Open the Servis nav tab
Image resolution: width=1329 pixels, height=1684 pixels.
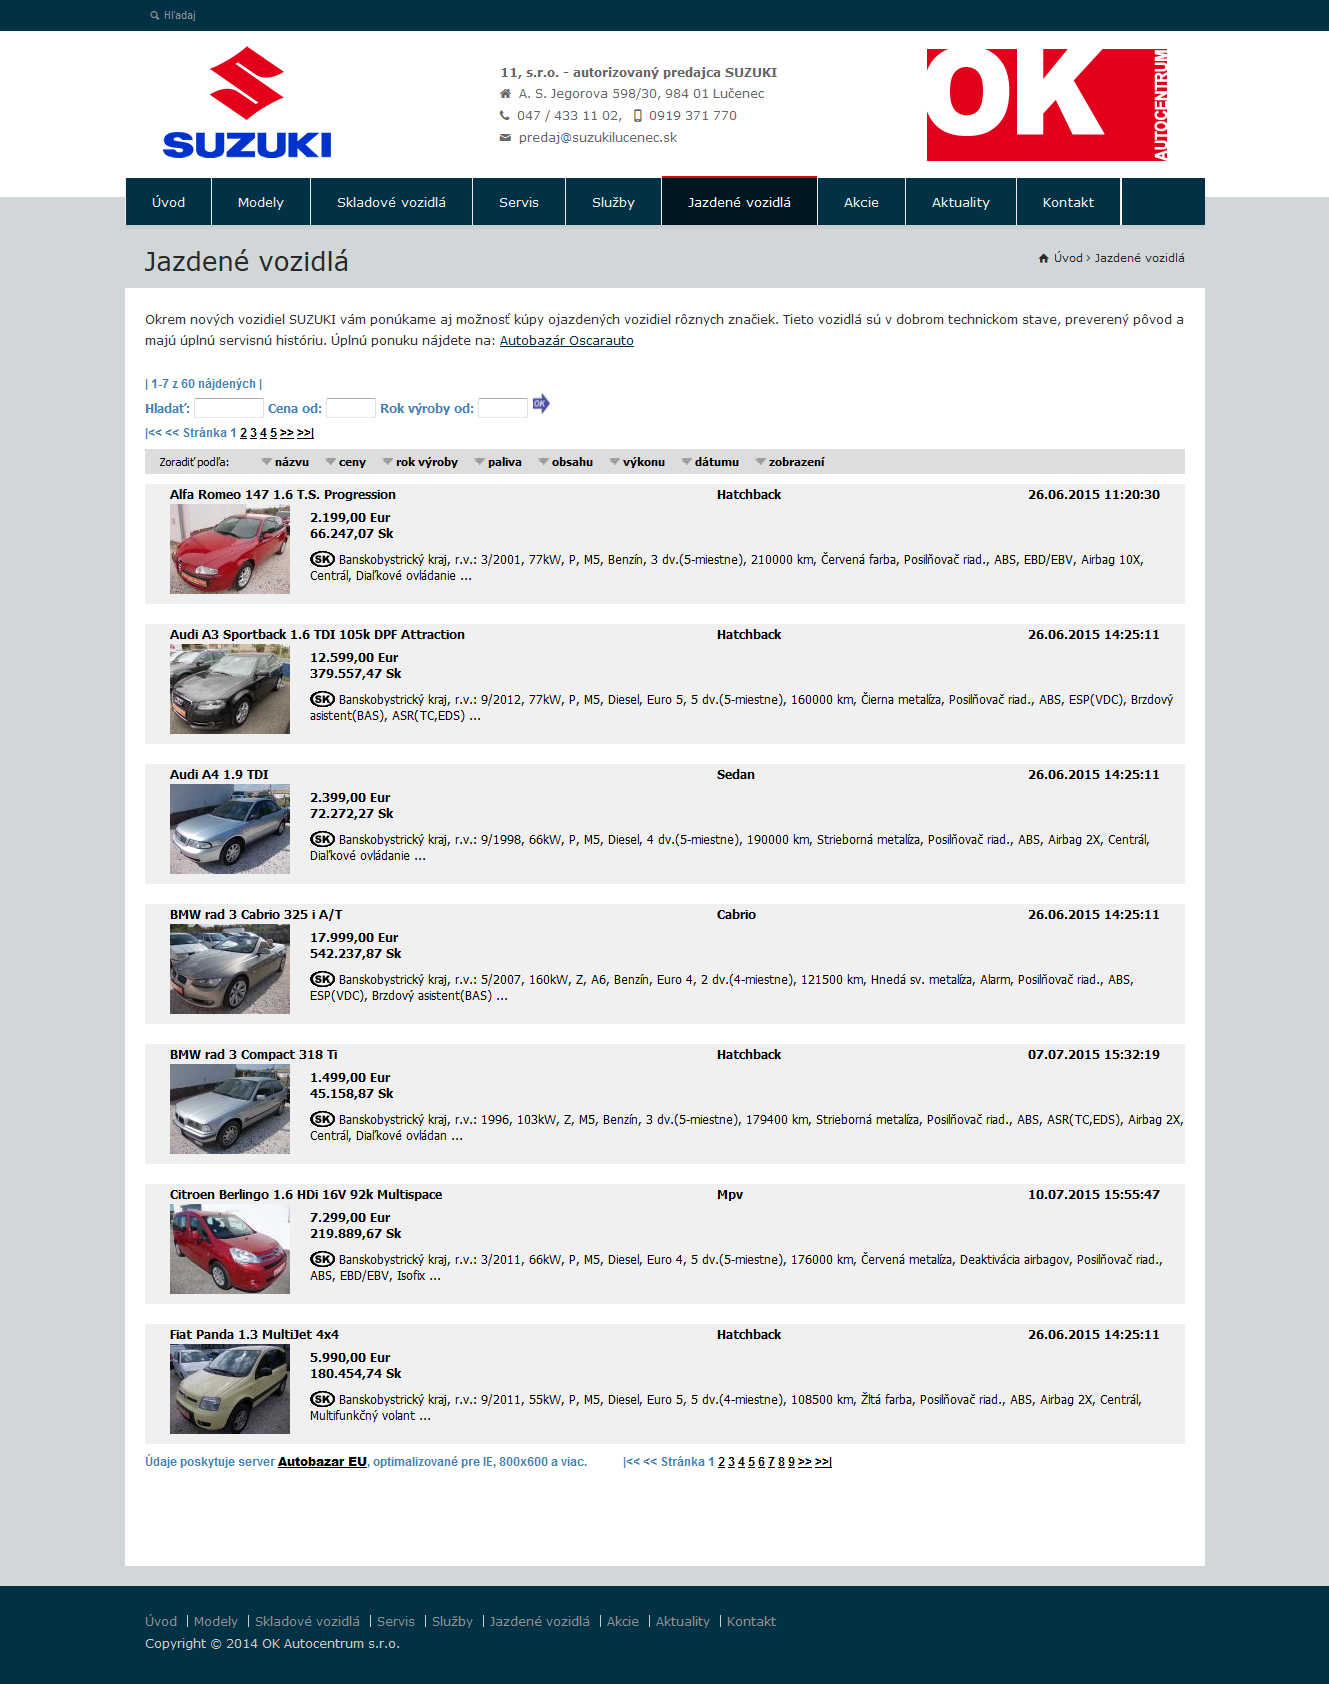519,202
